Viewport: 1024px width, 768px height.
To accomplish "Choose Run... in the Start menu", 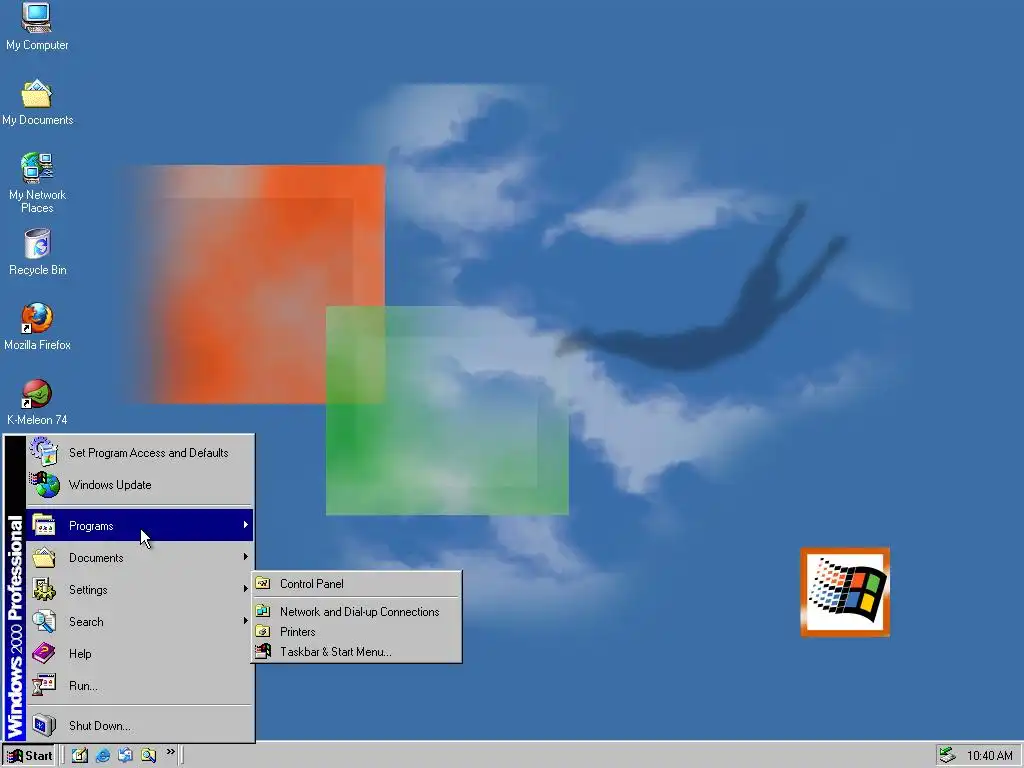I will [140, 686].
